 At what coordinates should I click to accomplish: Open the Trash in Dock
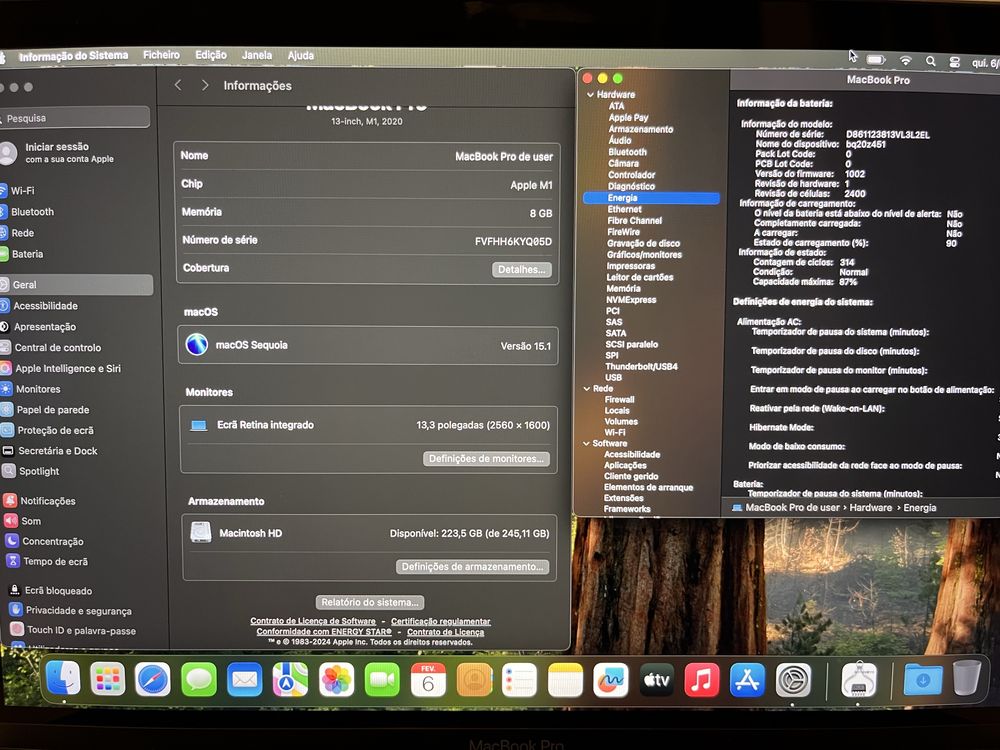tap(967, 679)
